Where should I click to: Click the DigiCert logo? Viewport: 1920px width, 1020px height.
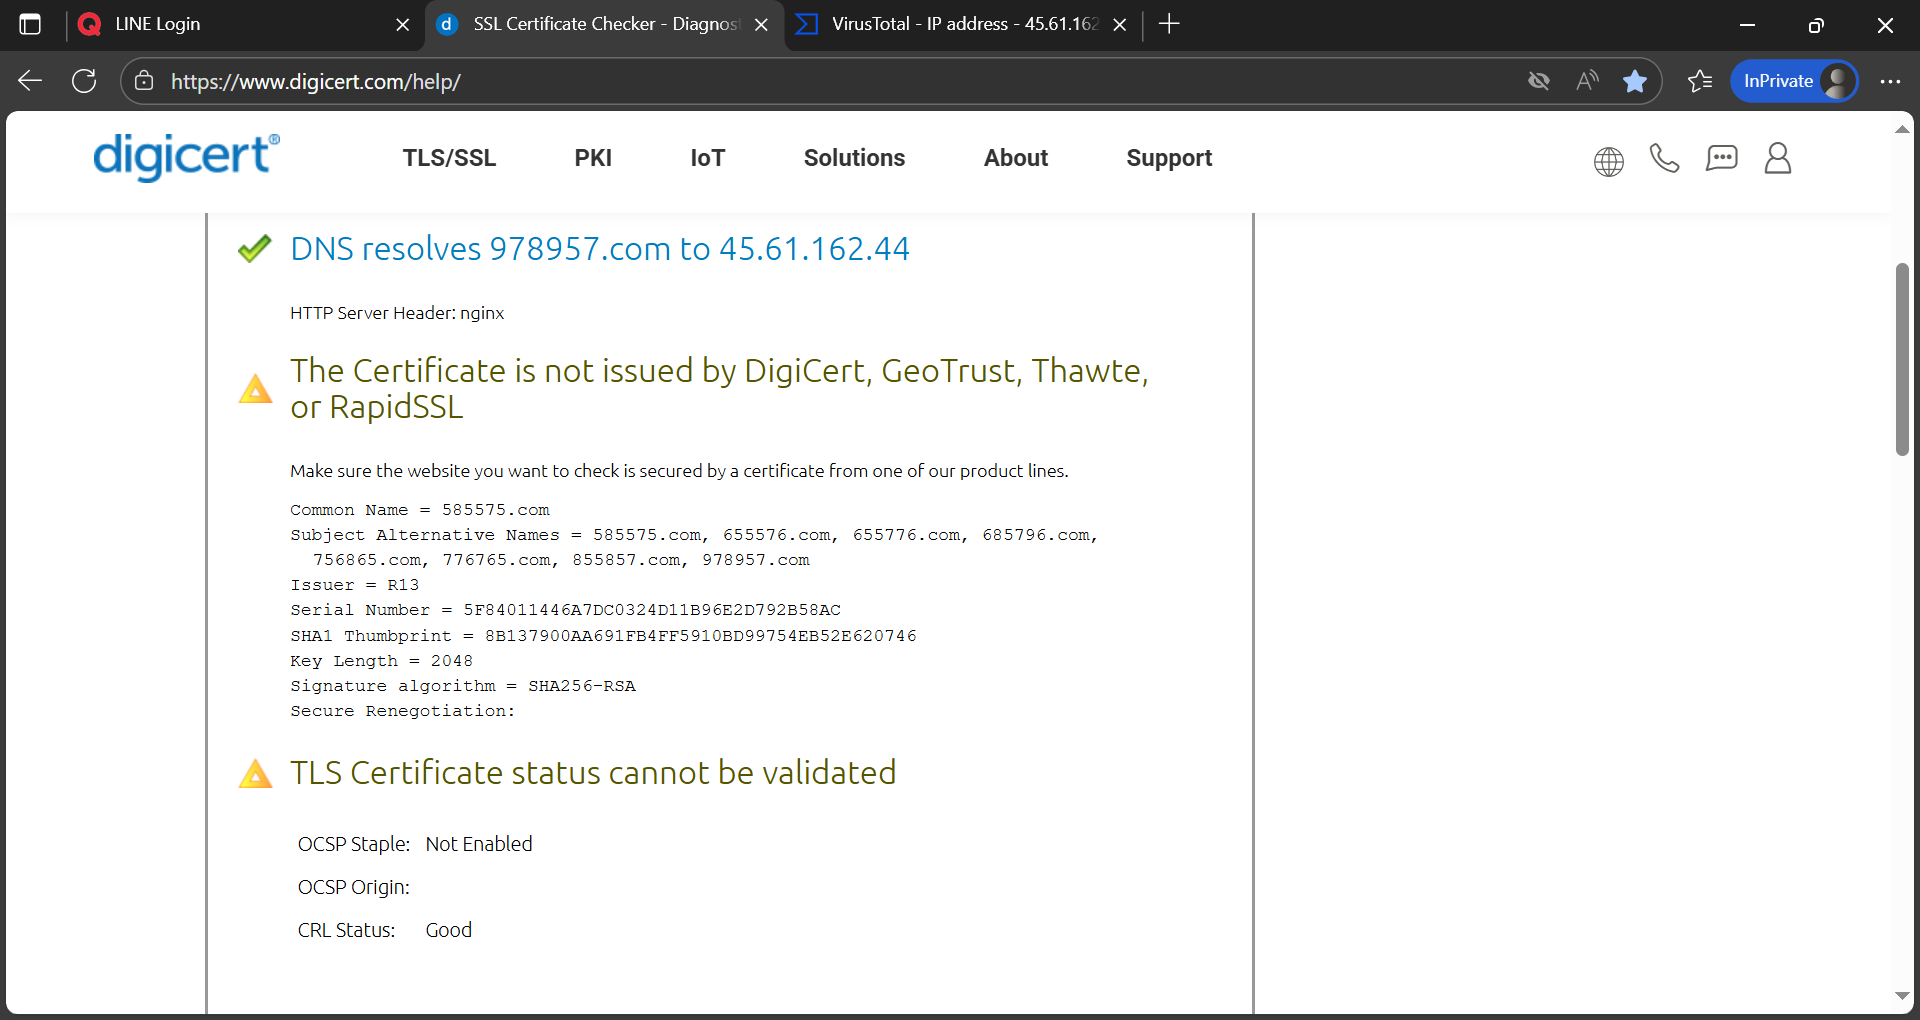(186, 157)
